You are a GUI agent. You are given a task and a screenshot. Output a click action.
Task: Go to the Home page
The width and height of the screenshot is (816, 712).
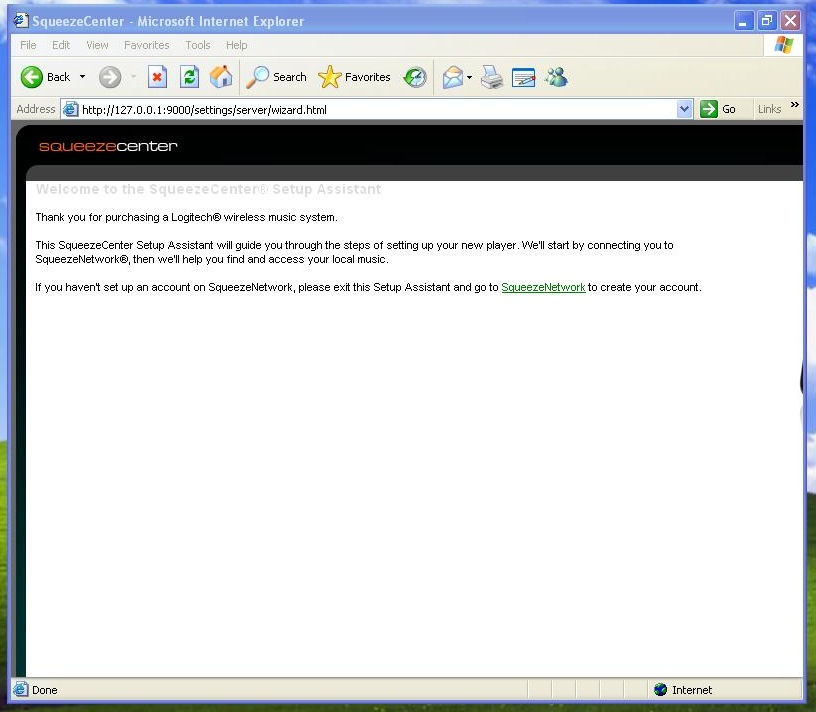[221, 77]
